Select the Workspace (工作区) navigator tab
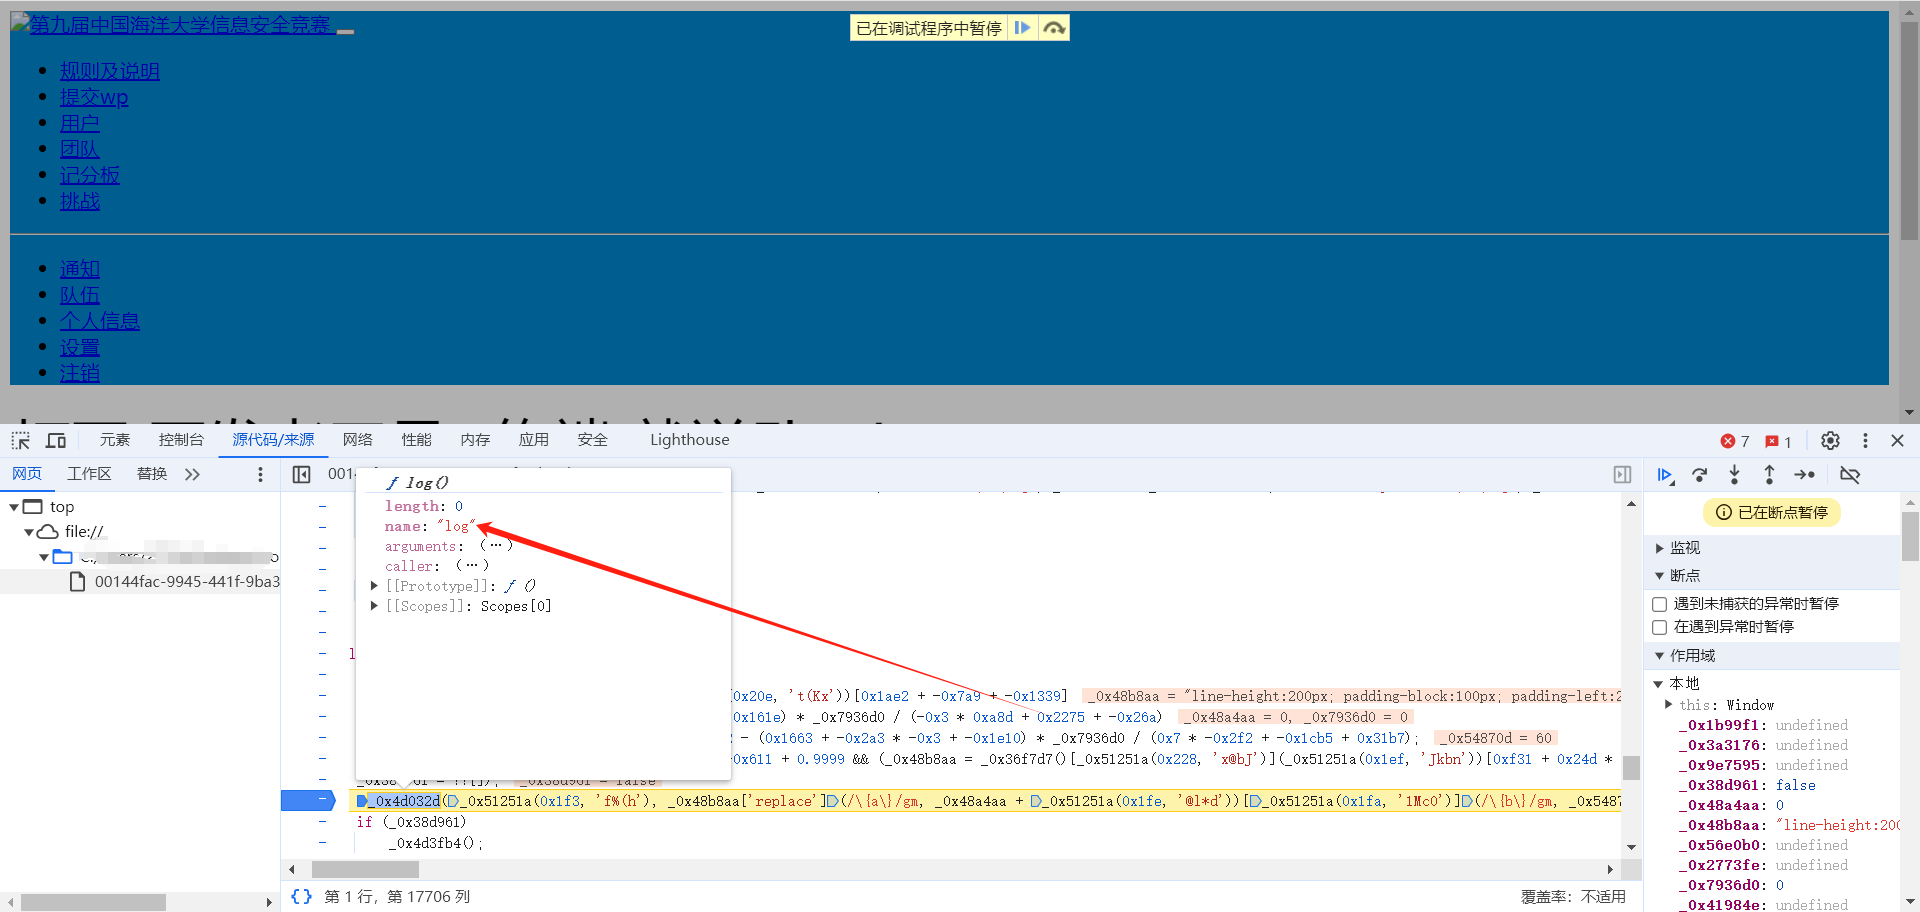The width and height of the screenshot is (1920, 912). (89, 474)
